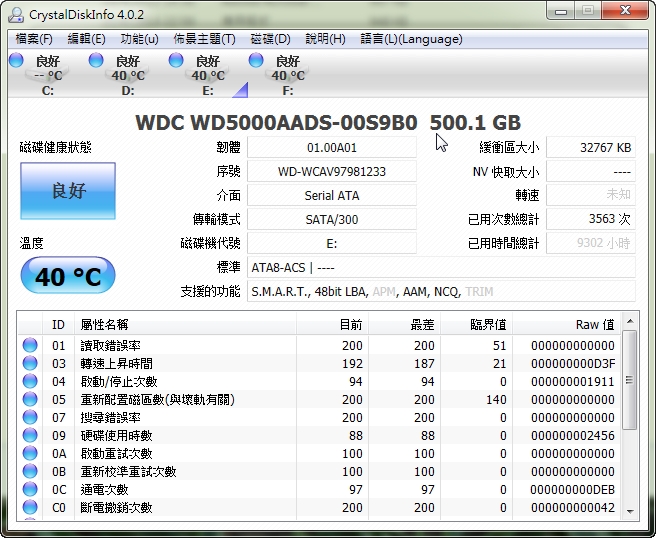Open the 磁碟(D) menu

[270, 39]
